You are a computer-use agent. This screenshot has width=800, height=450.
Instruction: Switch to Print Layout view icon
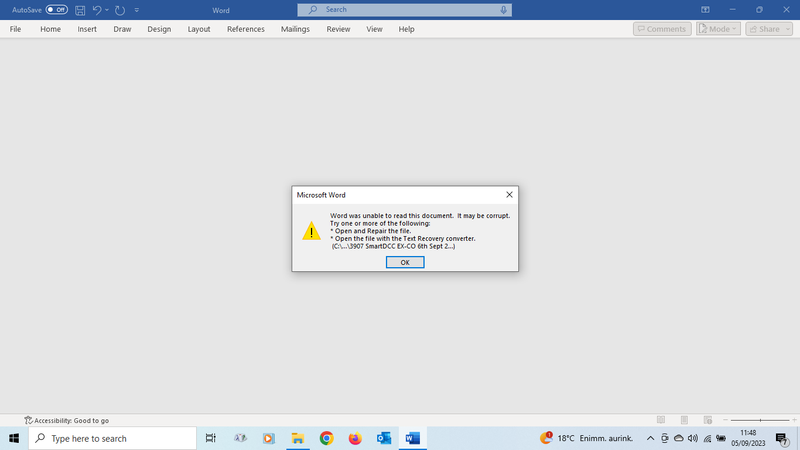684,420
